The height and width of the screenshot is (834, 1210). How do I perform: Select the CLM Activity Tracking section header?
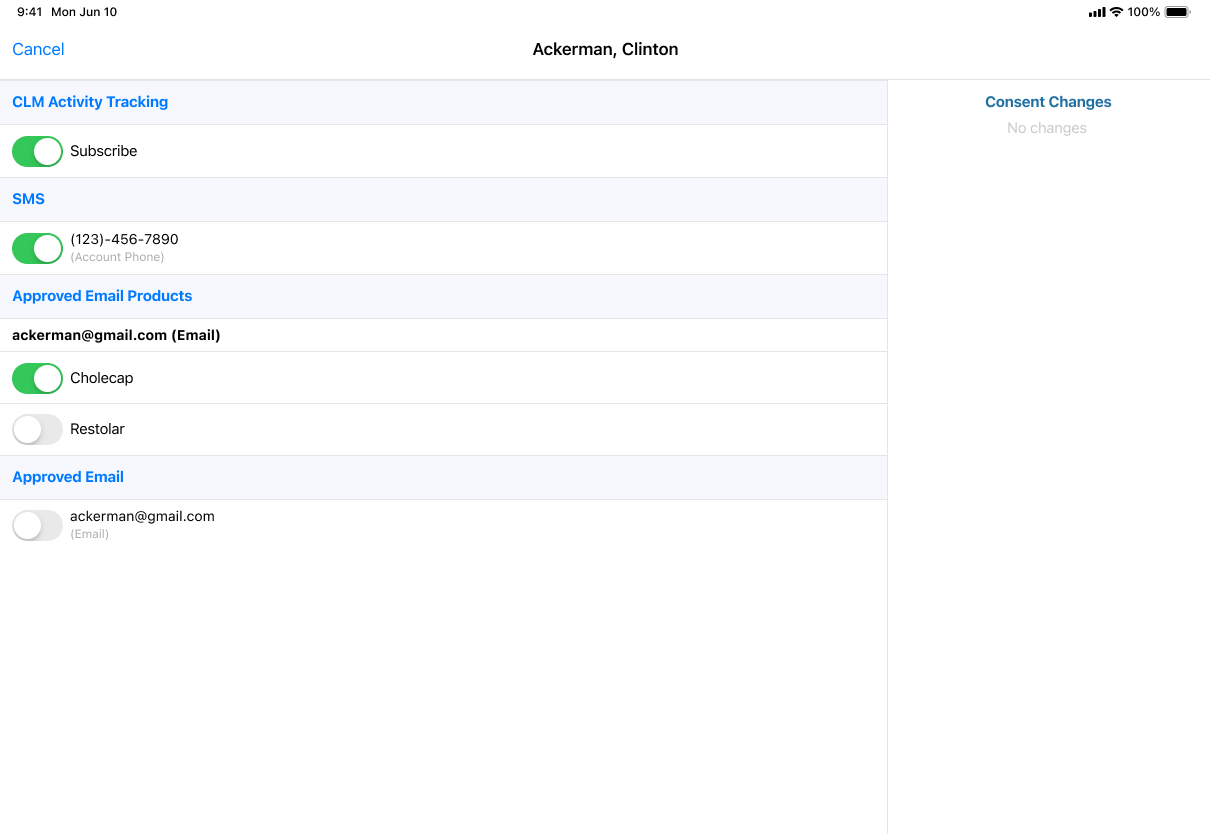pyautogui.click(x=90, y=102)
